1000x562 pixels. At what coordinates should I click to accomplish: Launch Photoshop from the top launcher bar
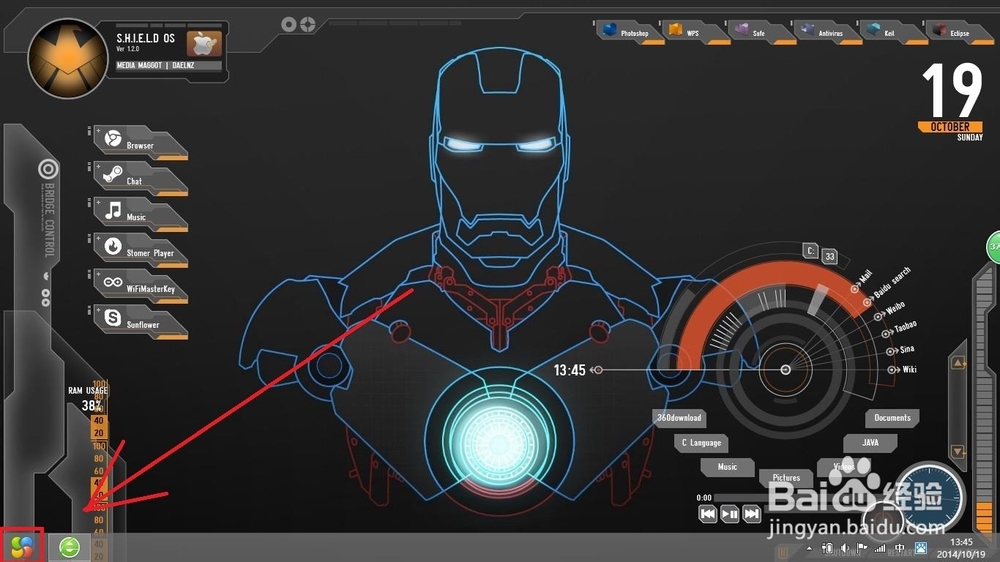pyautogui.click(x=629, y=32)
